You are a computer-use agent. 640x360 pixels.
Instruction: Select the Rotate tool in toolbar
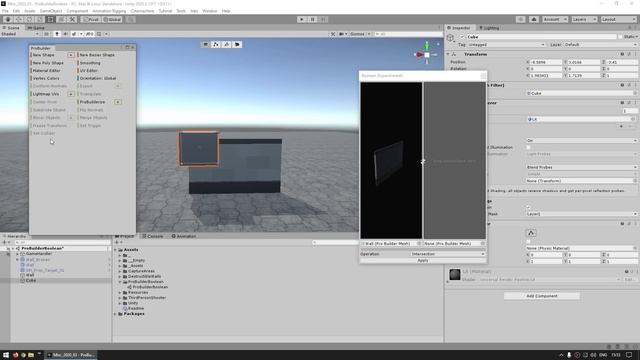coord(29,19)
